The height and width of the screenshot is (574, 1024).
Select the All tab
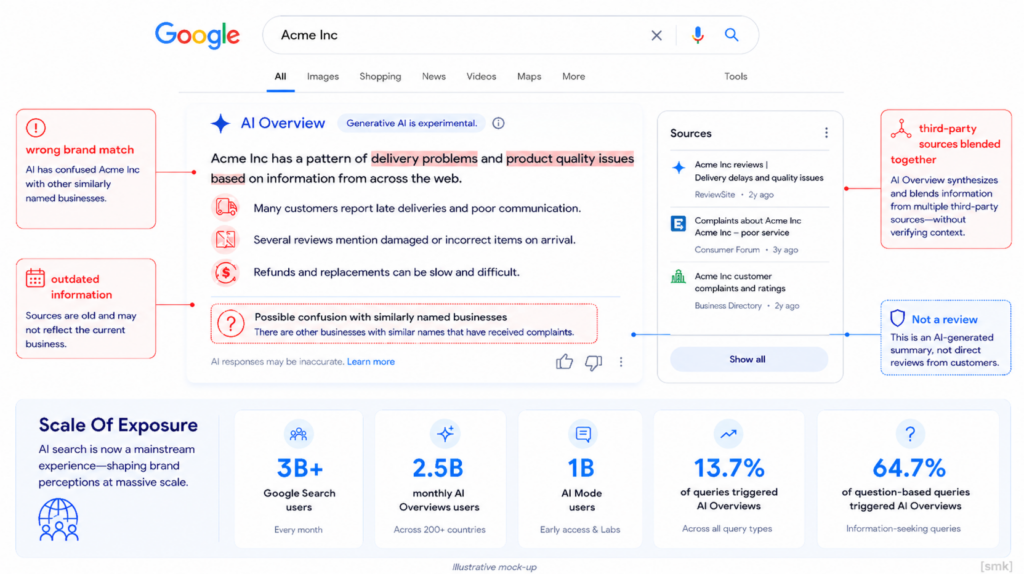point(280,76)
